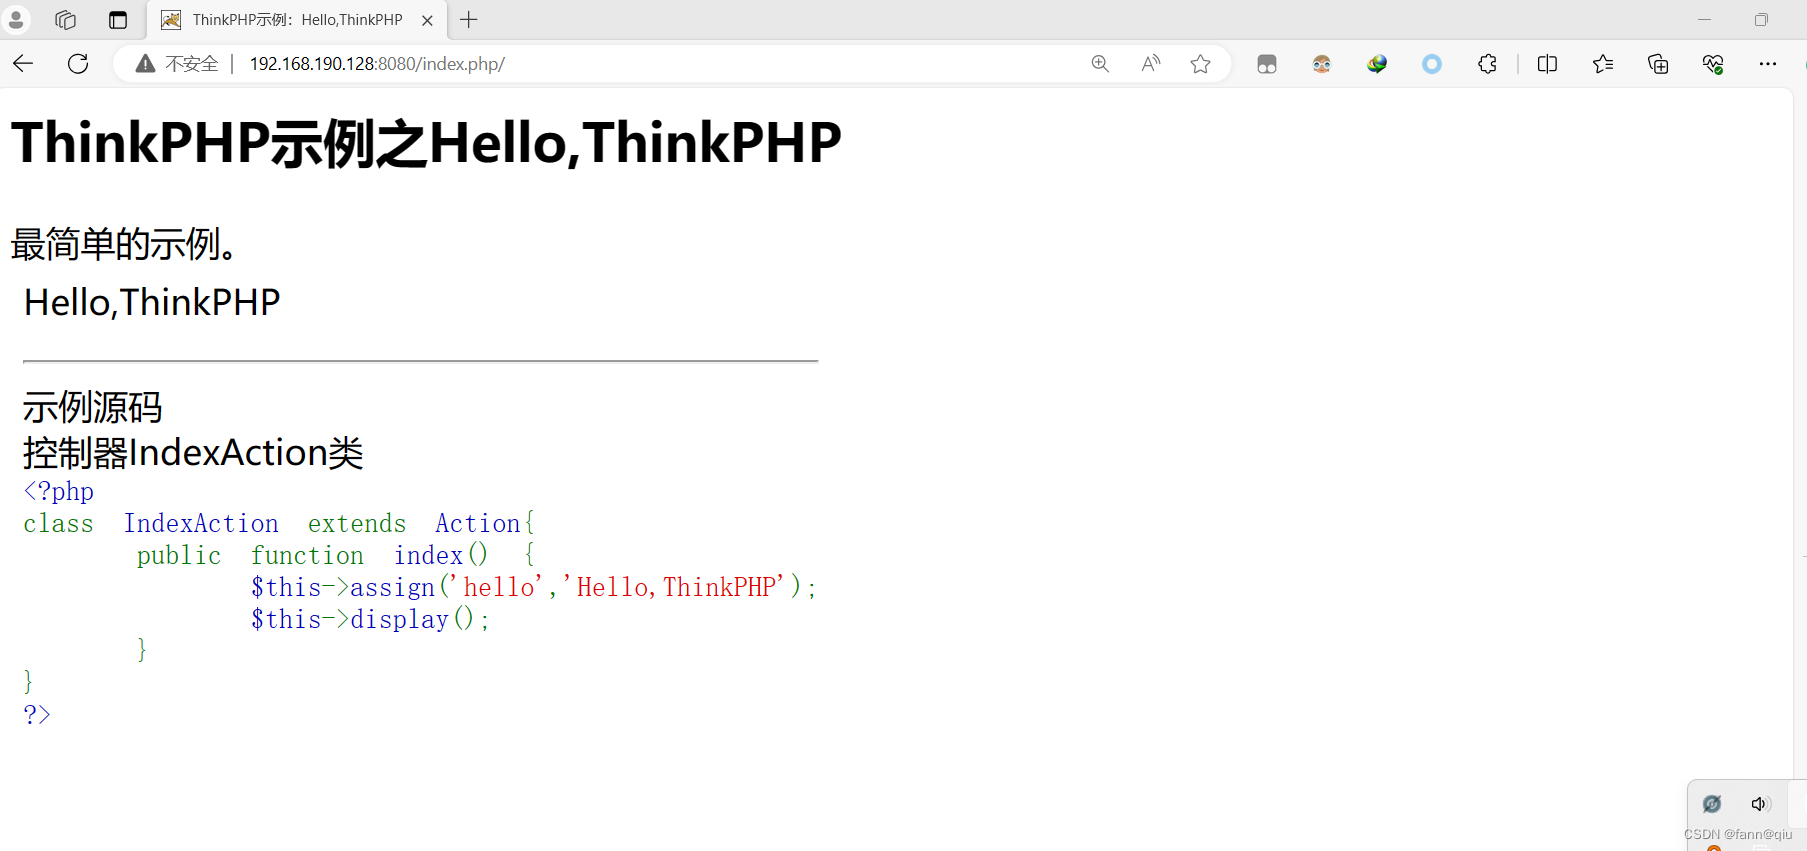Add this page to favorites star

point(1201,64)
